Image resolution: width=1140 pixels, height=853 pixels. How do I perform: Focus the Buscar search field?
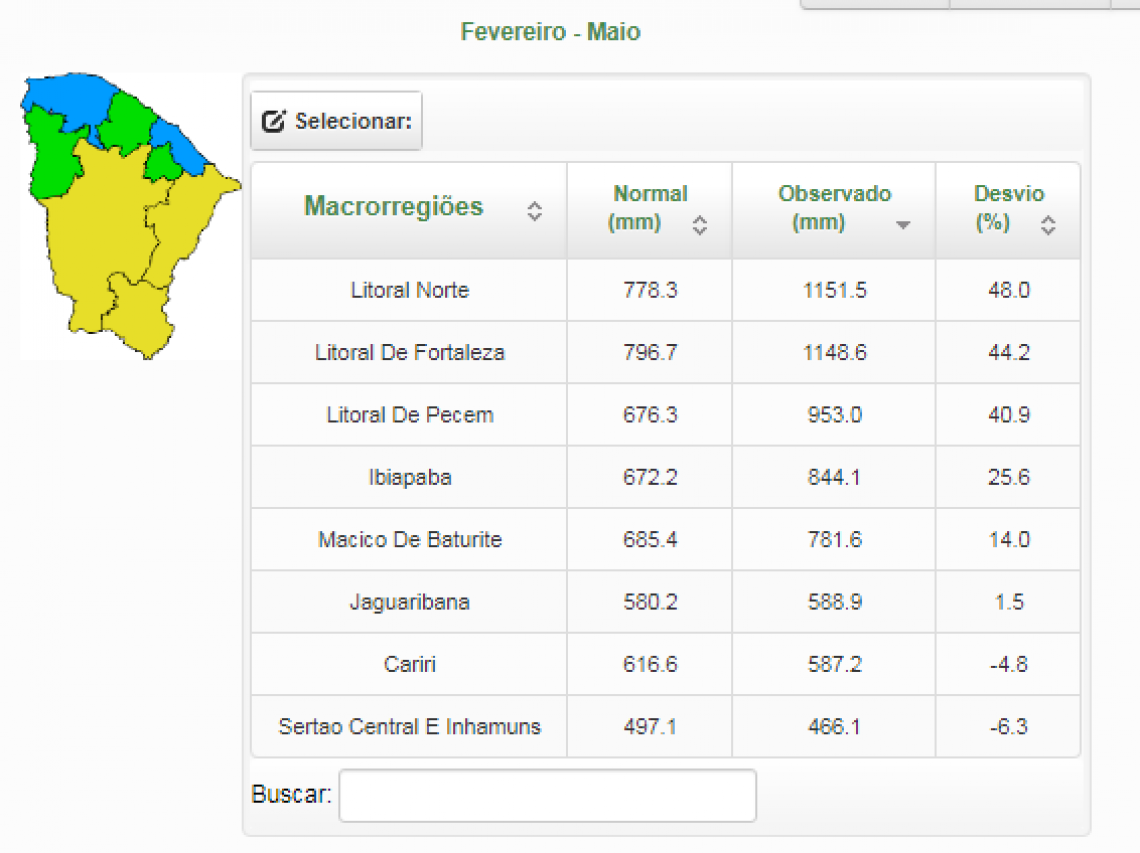(x=547, y=796)
